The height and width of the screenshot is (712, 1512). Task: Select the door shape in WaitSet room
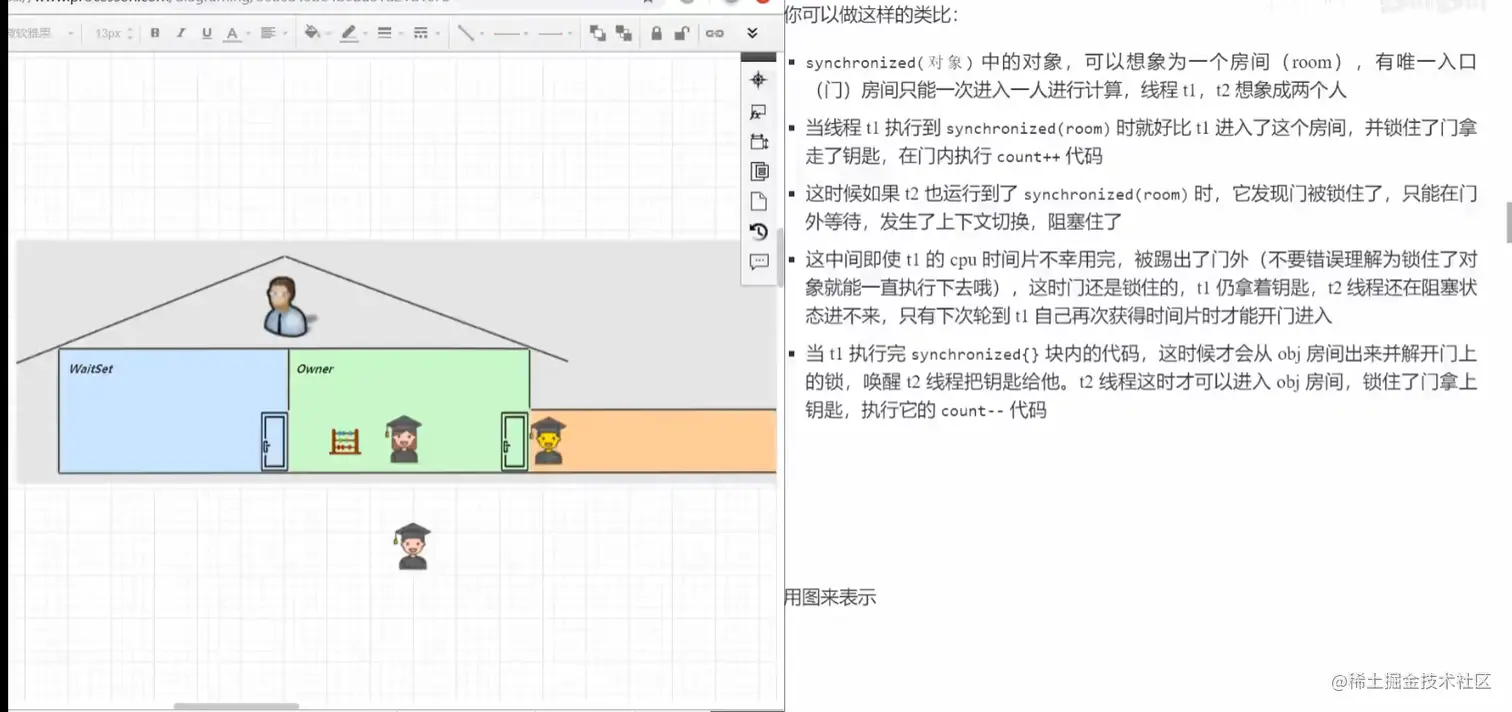274,441
